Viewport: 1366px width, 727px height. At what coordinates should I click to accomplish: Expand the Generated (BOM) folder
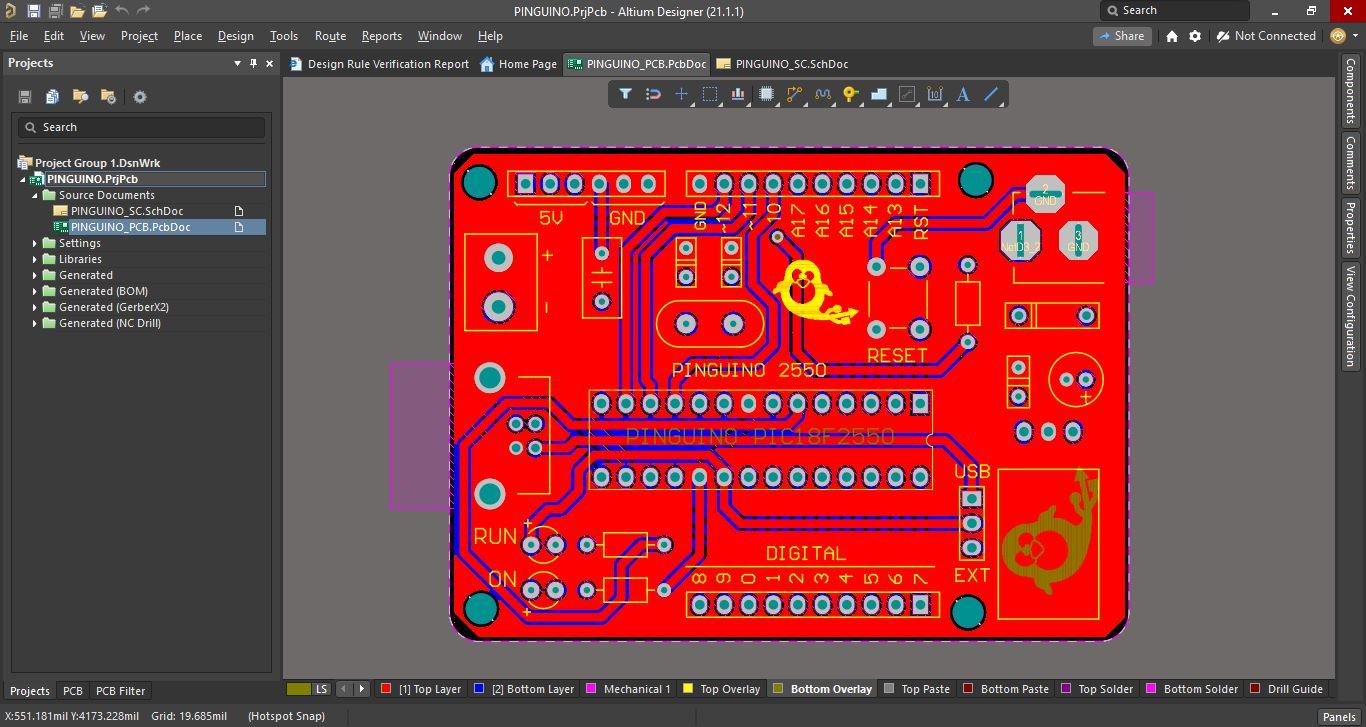click(x=35, y=291)
